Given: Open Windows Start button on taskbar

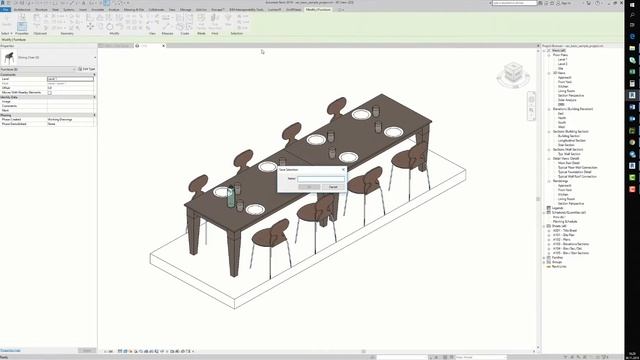Looking at the screenshot, I should pyautogui.click(x=632, y=4).
